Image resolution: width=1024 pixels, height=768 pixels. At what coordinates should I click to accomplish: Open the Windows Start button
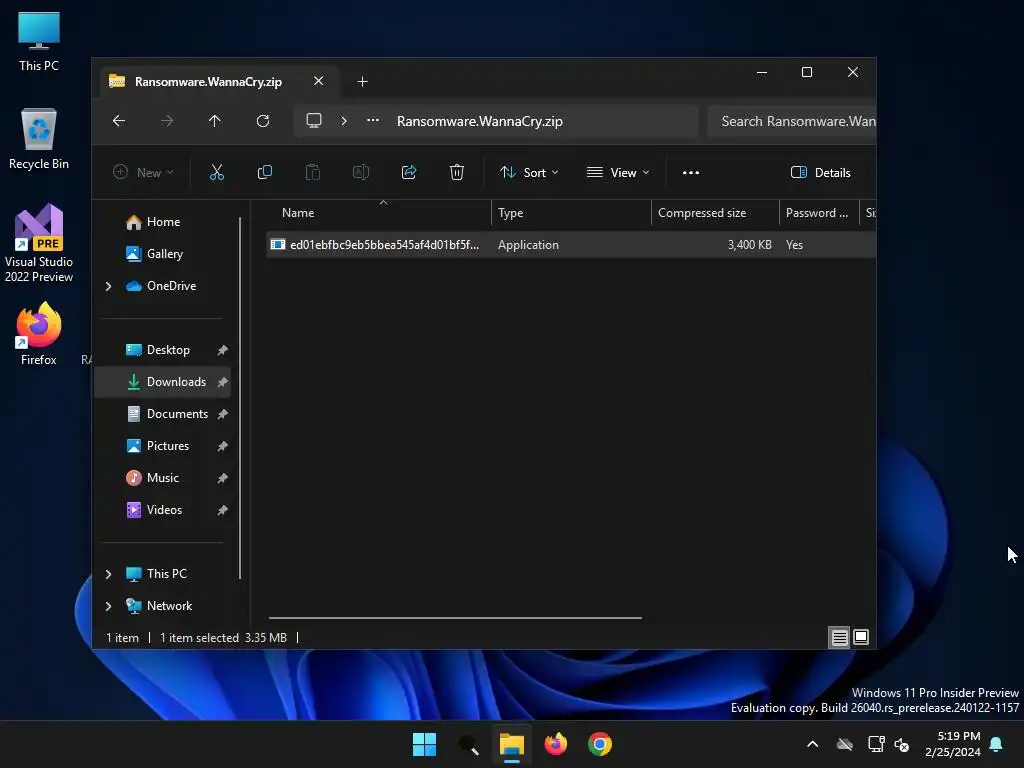[x=424, y=744]
